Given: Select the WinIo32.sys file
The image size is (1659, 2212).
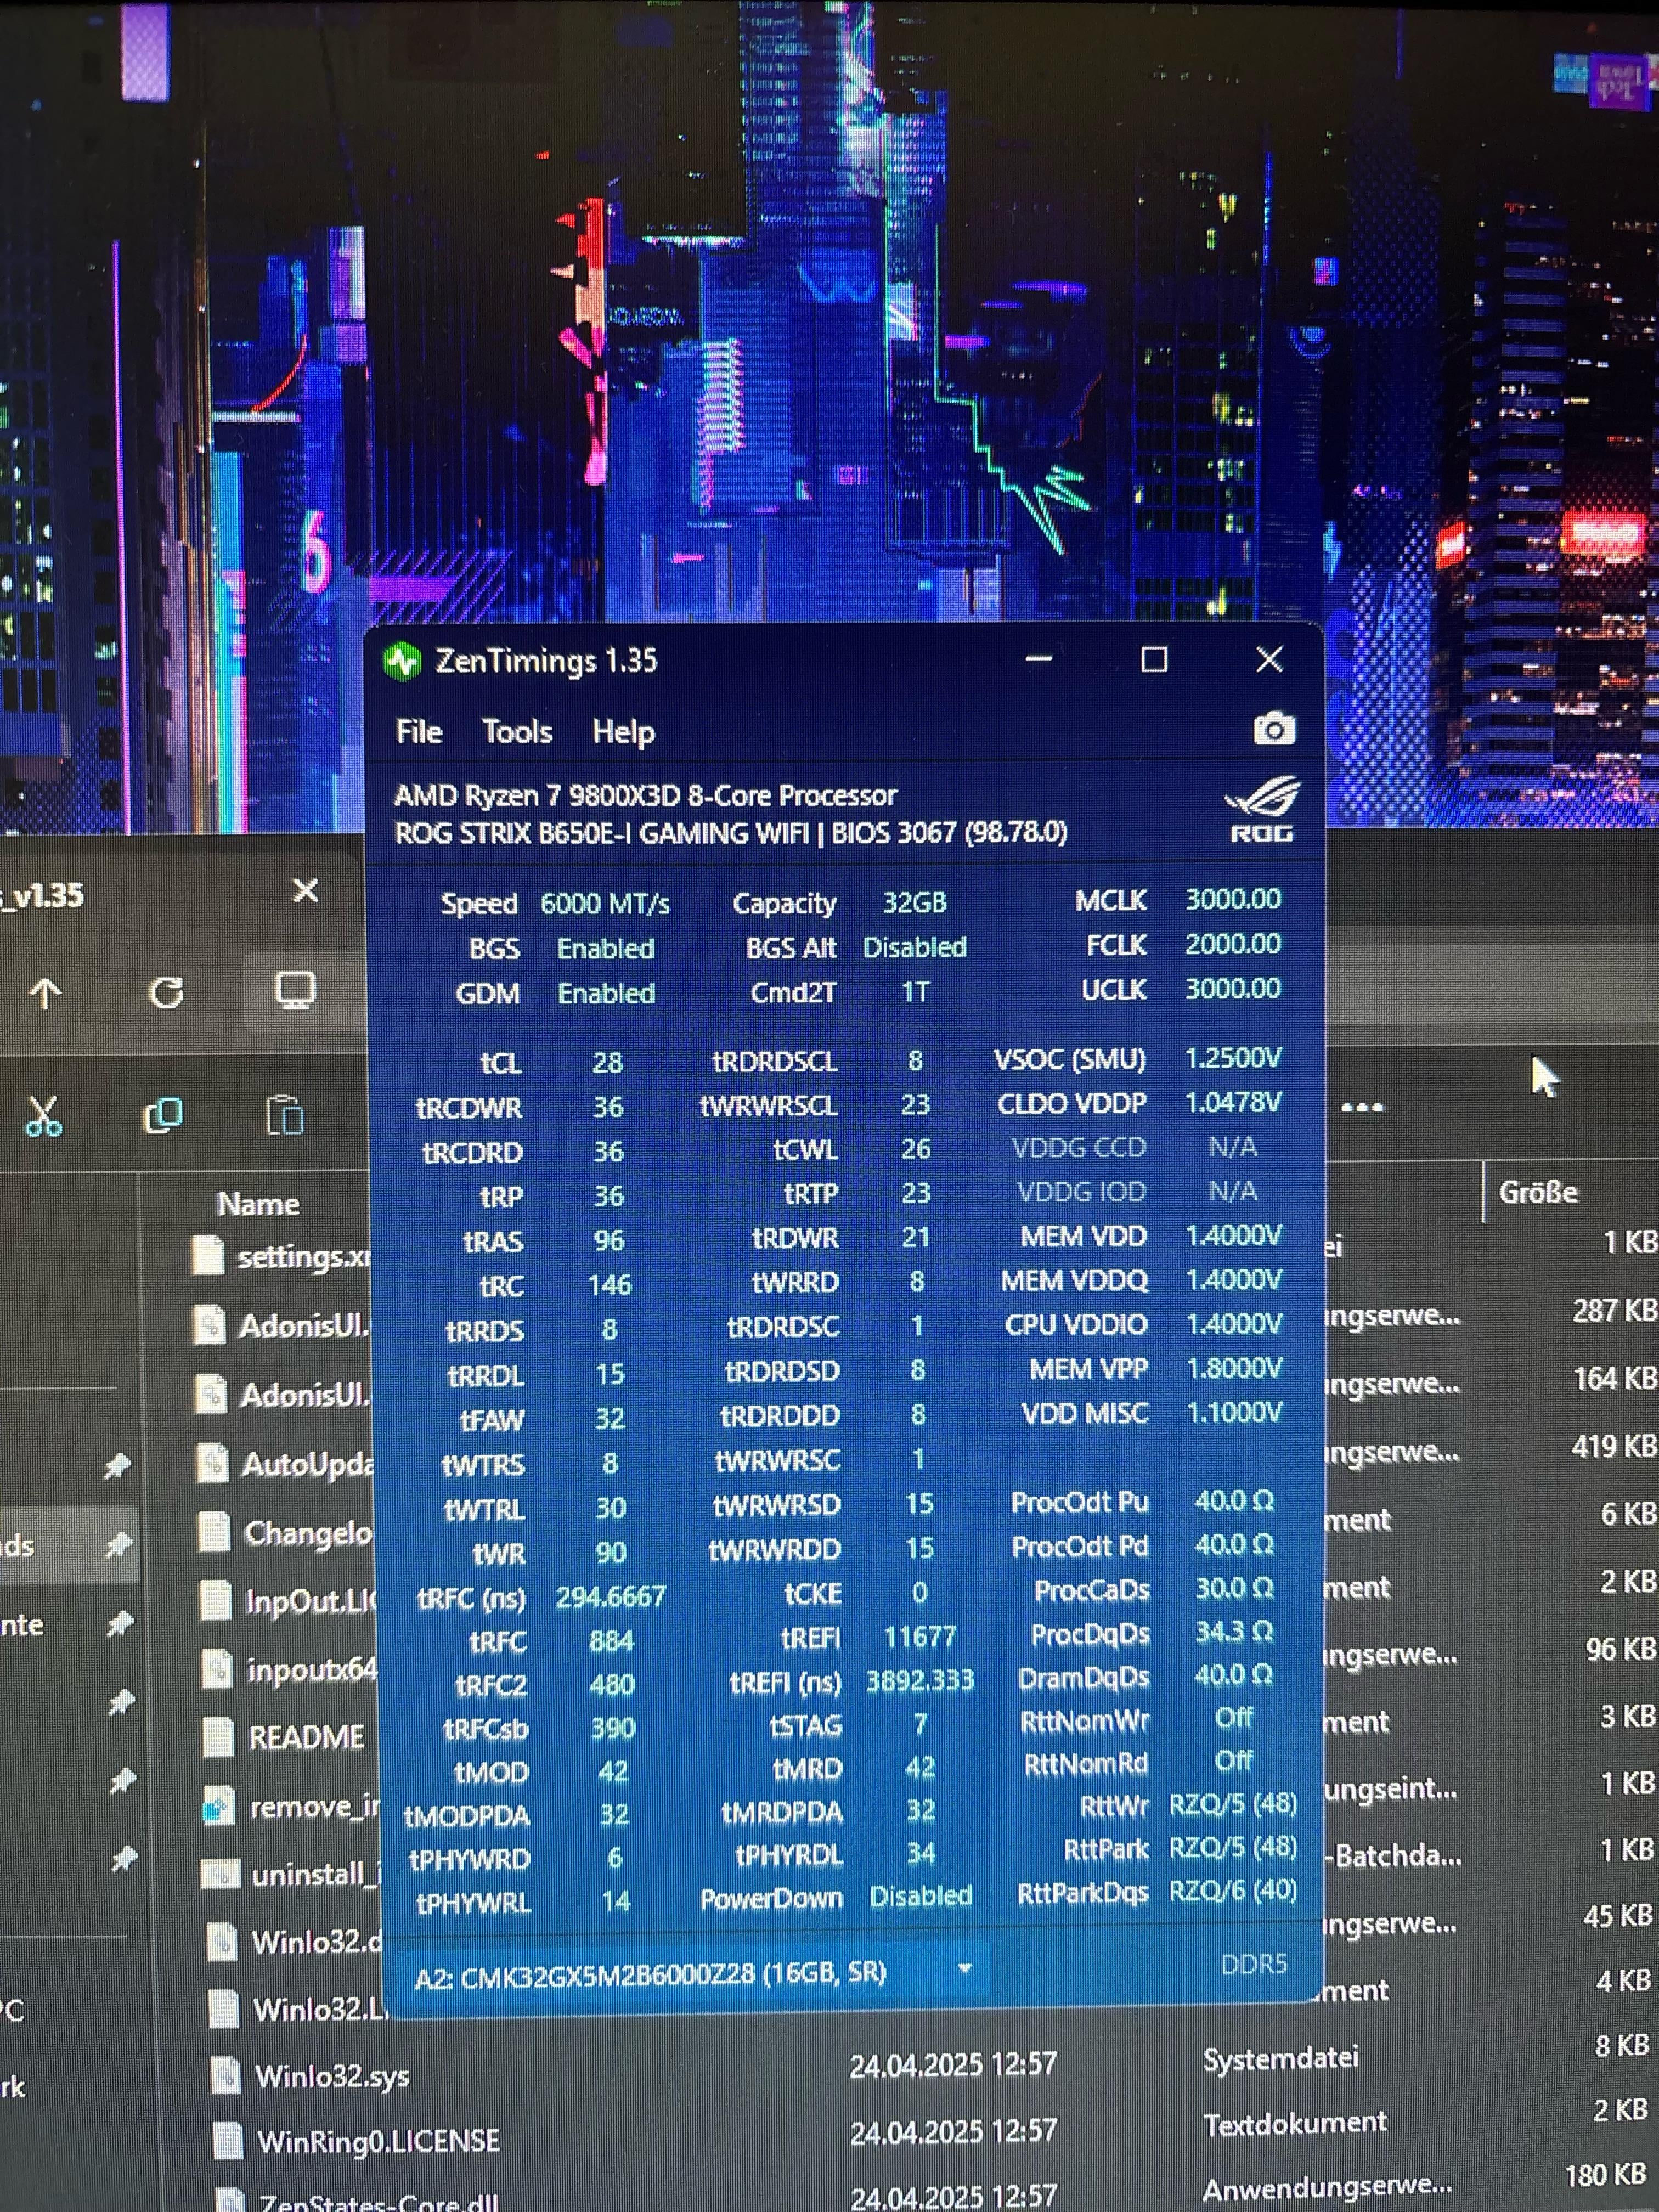Looking at the screenshot, I should click(332, 2076).
